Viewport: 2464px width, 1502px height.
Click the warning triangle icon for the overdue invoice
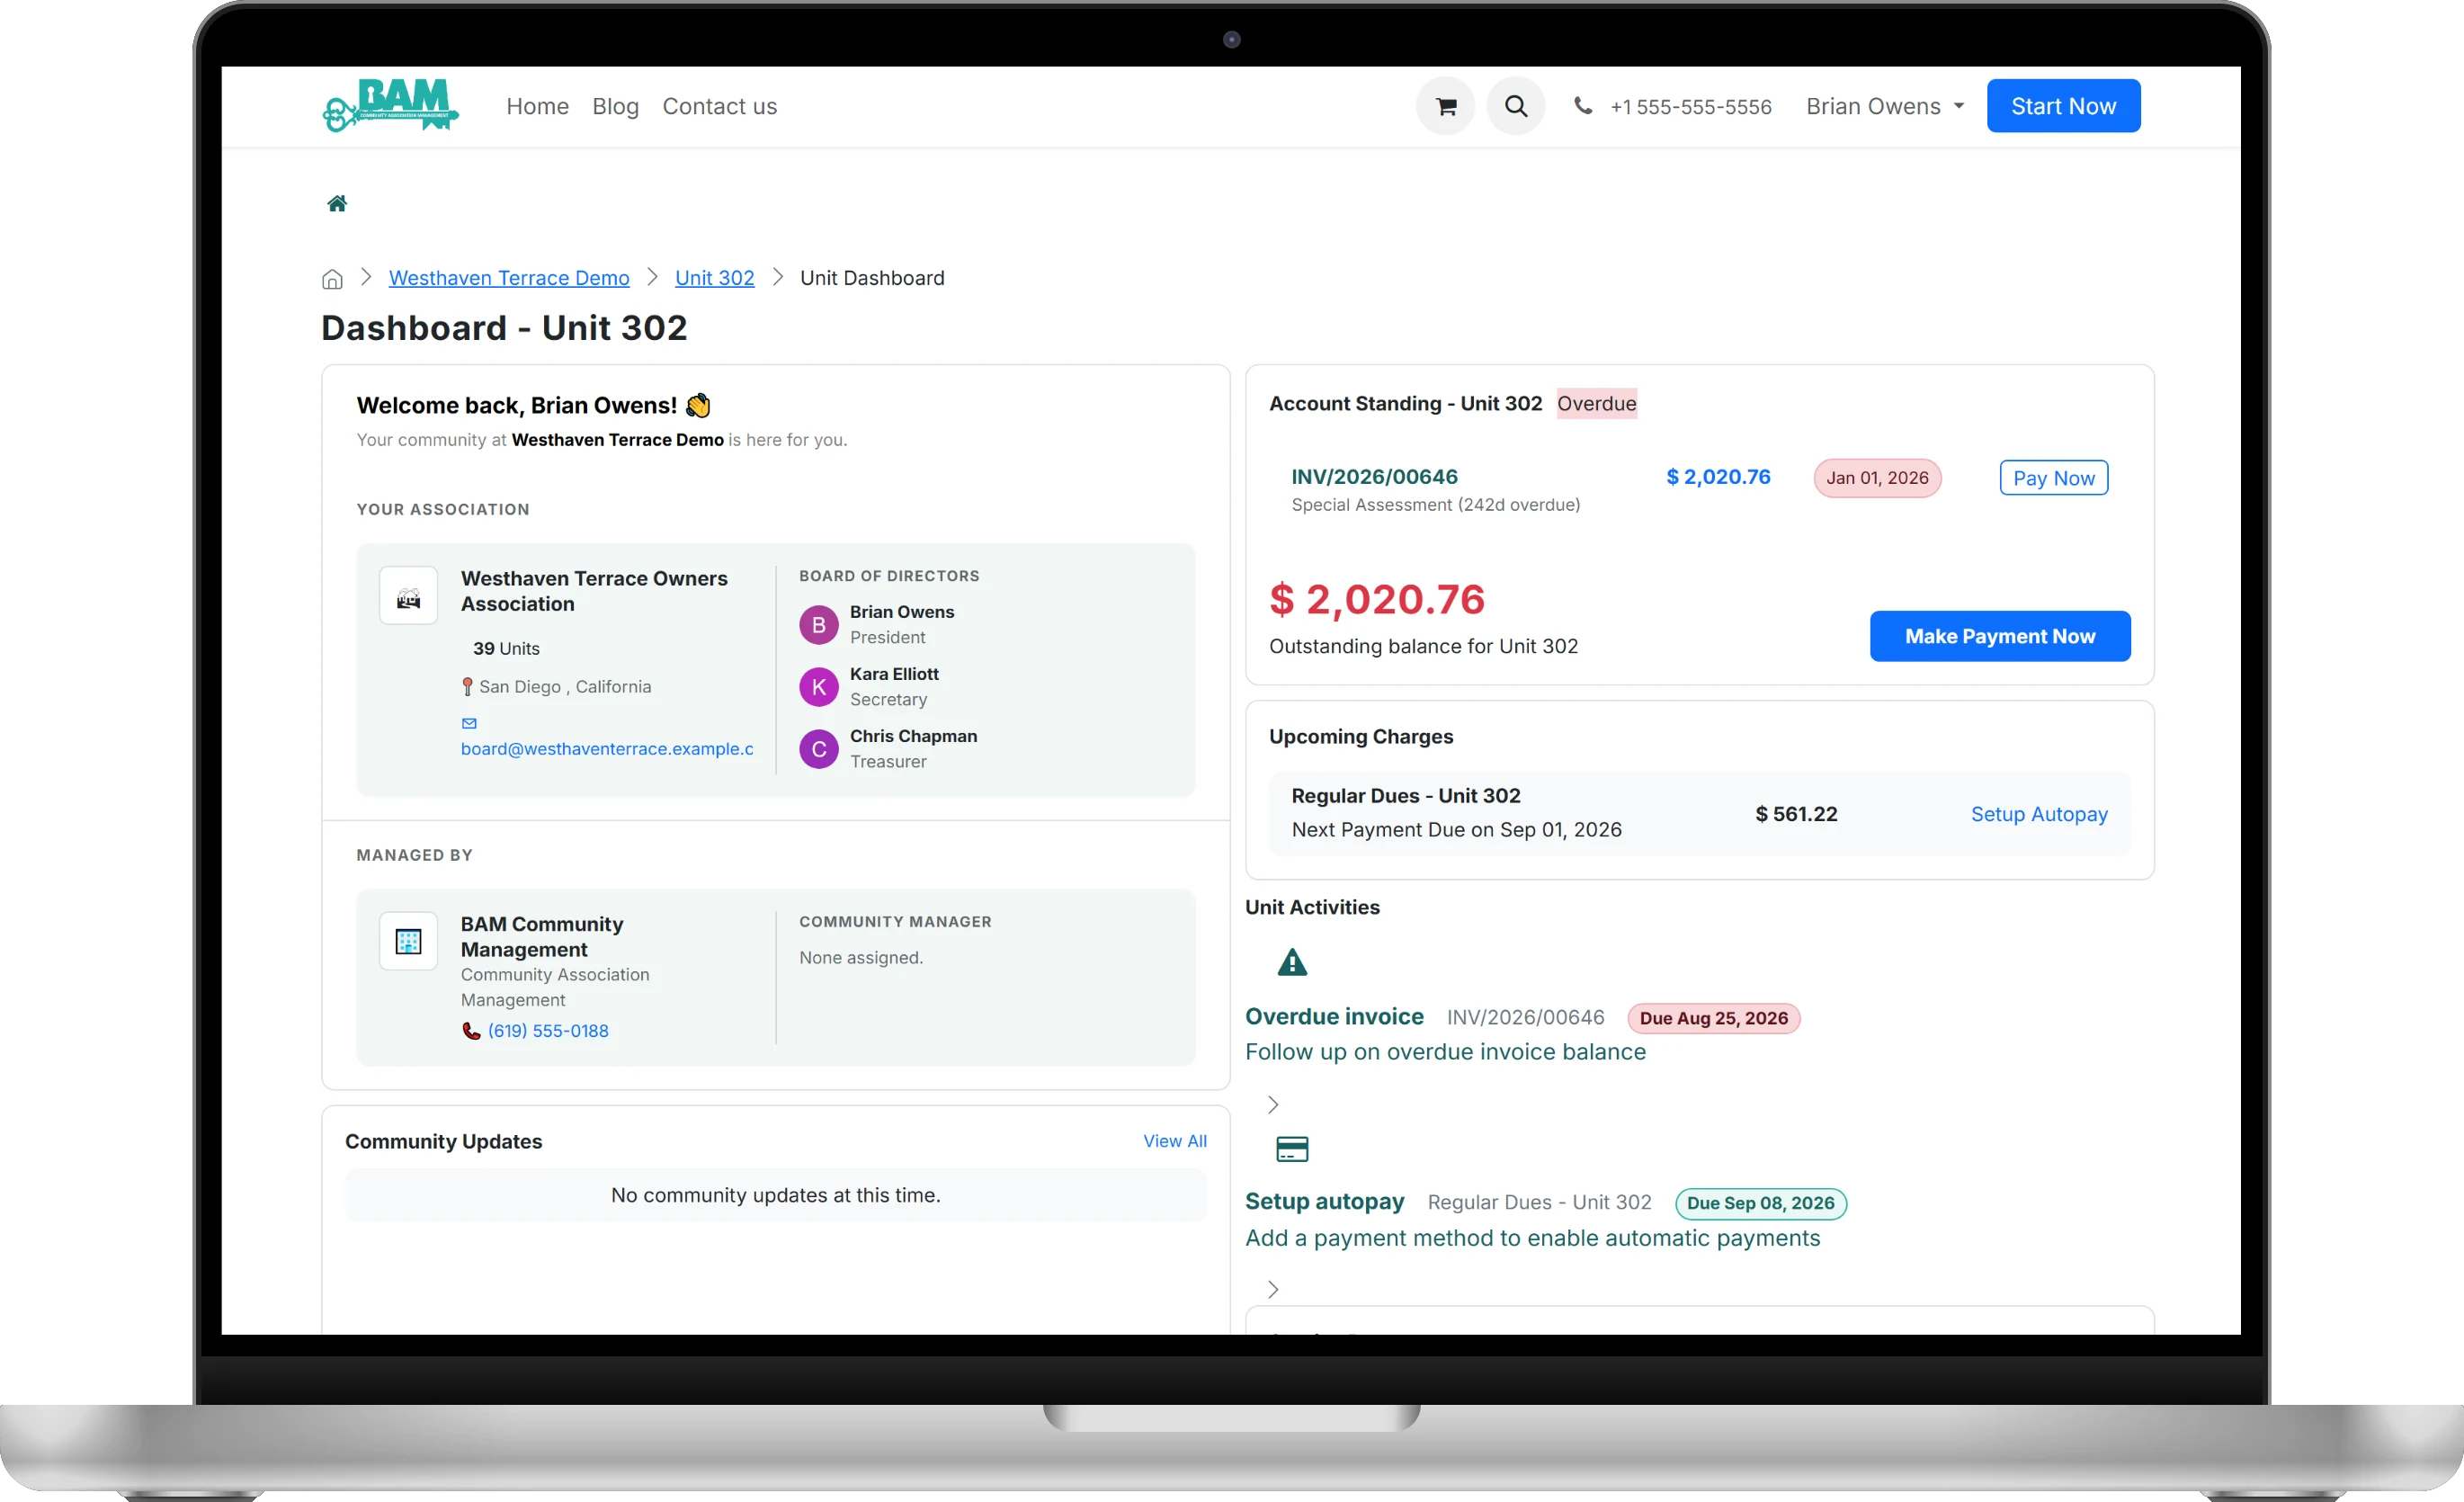pyautogui.click(x=1292, y=962)
